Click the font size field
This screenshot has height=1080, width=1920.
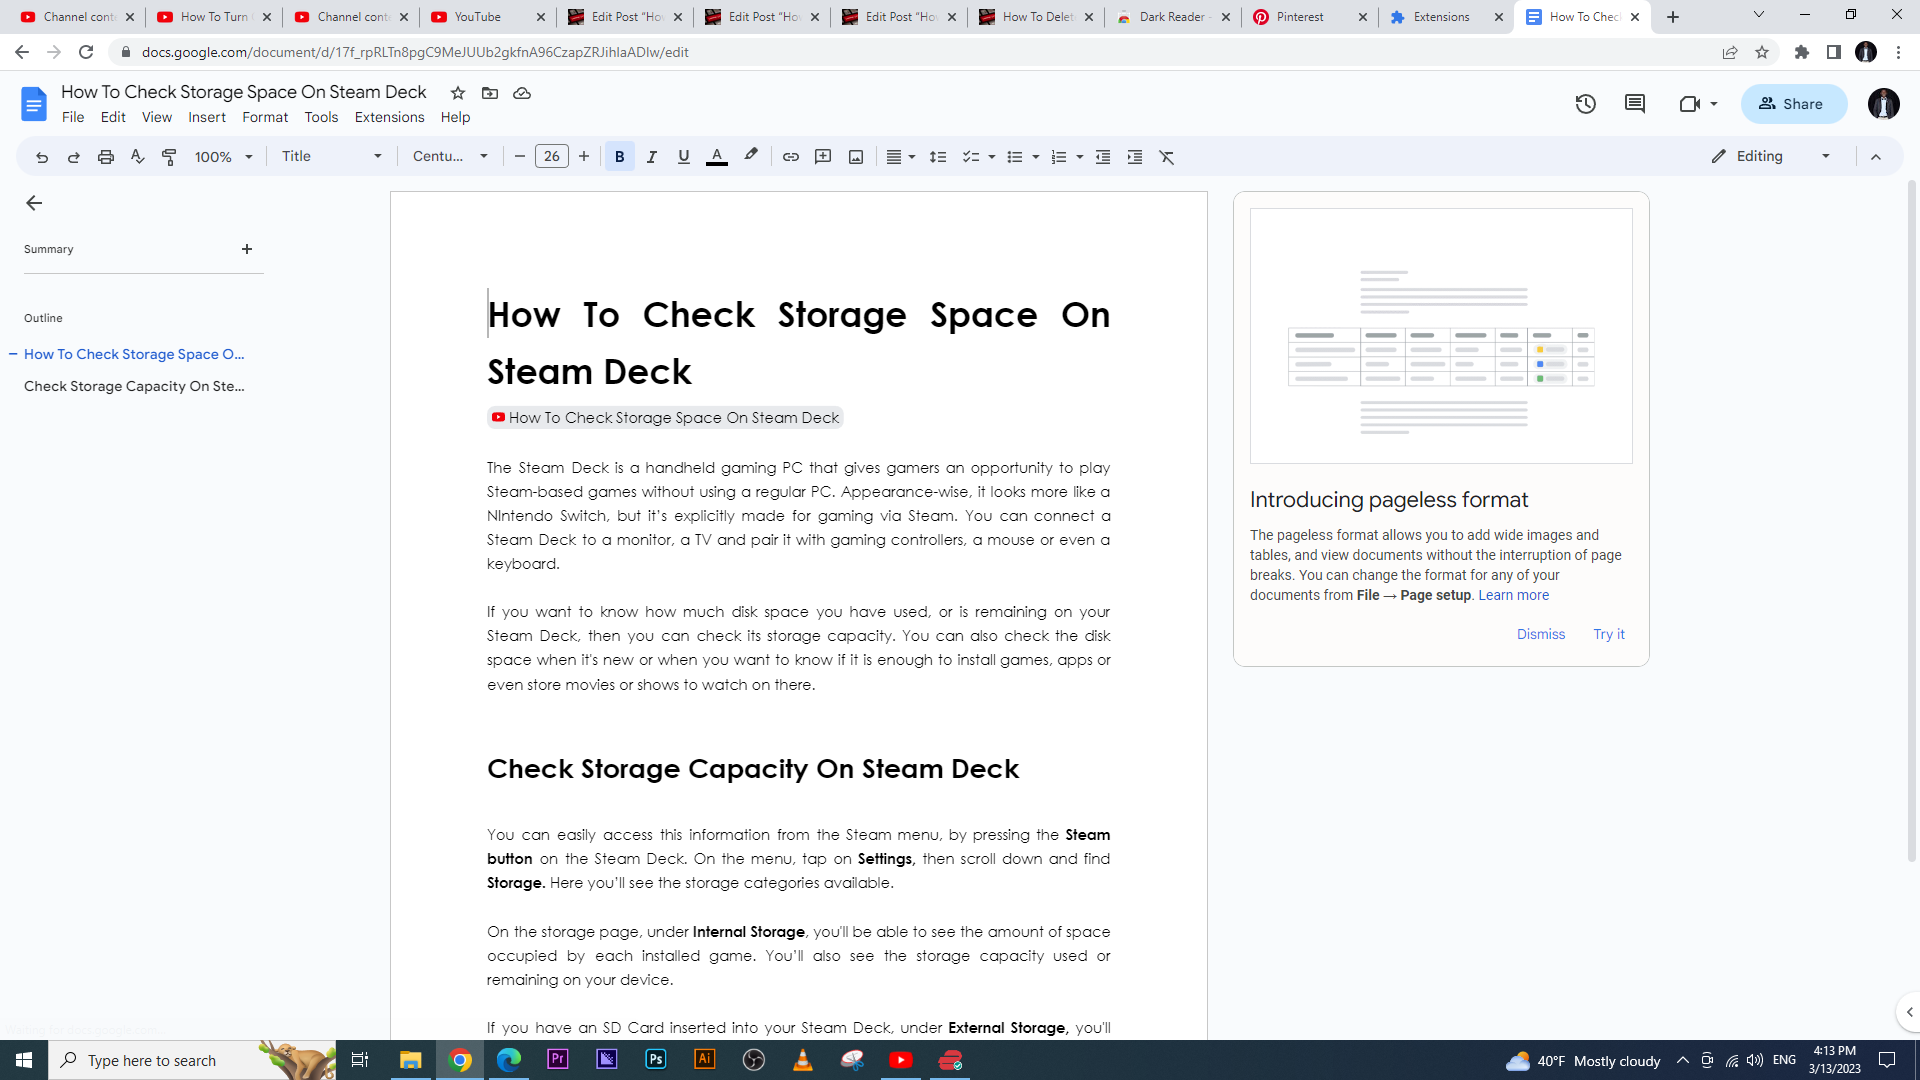(552, 157)
